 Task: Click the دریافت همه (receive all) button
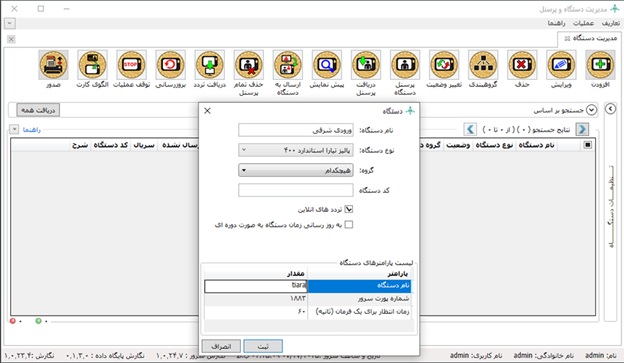[38, 110]
